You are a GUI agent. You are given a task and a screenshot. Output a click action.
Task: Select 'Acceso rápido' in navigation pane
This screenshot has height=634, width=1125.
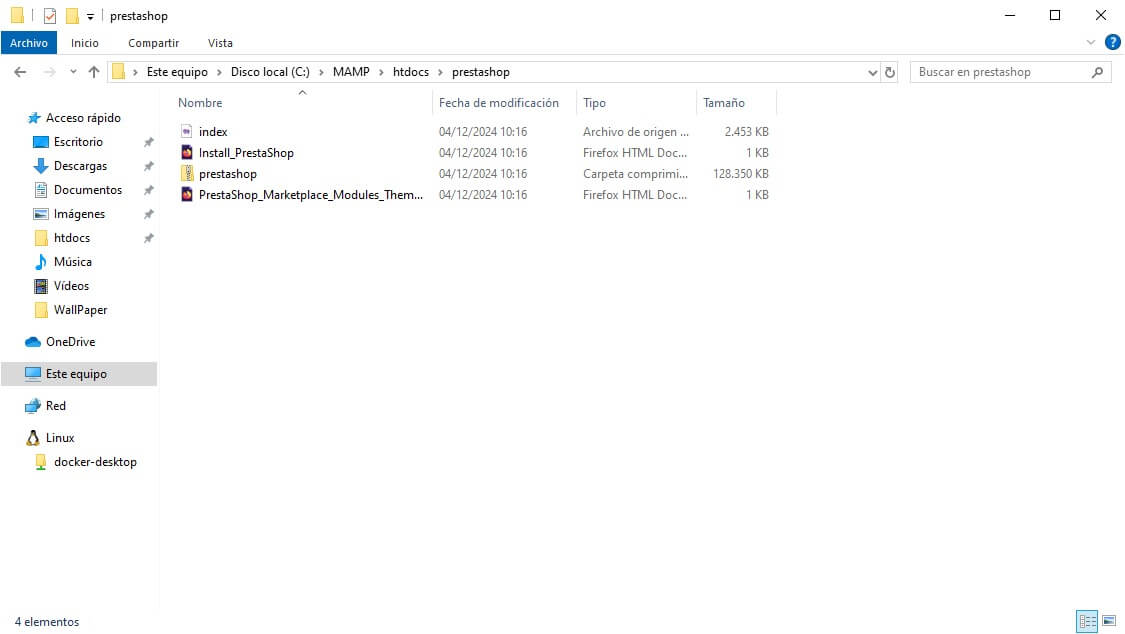[x=83, y=118]
